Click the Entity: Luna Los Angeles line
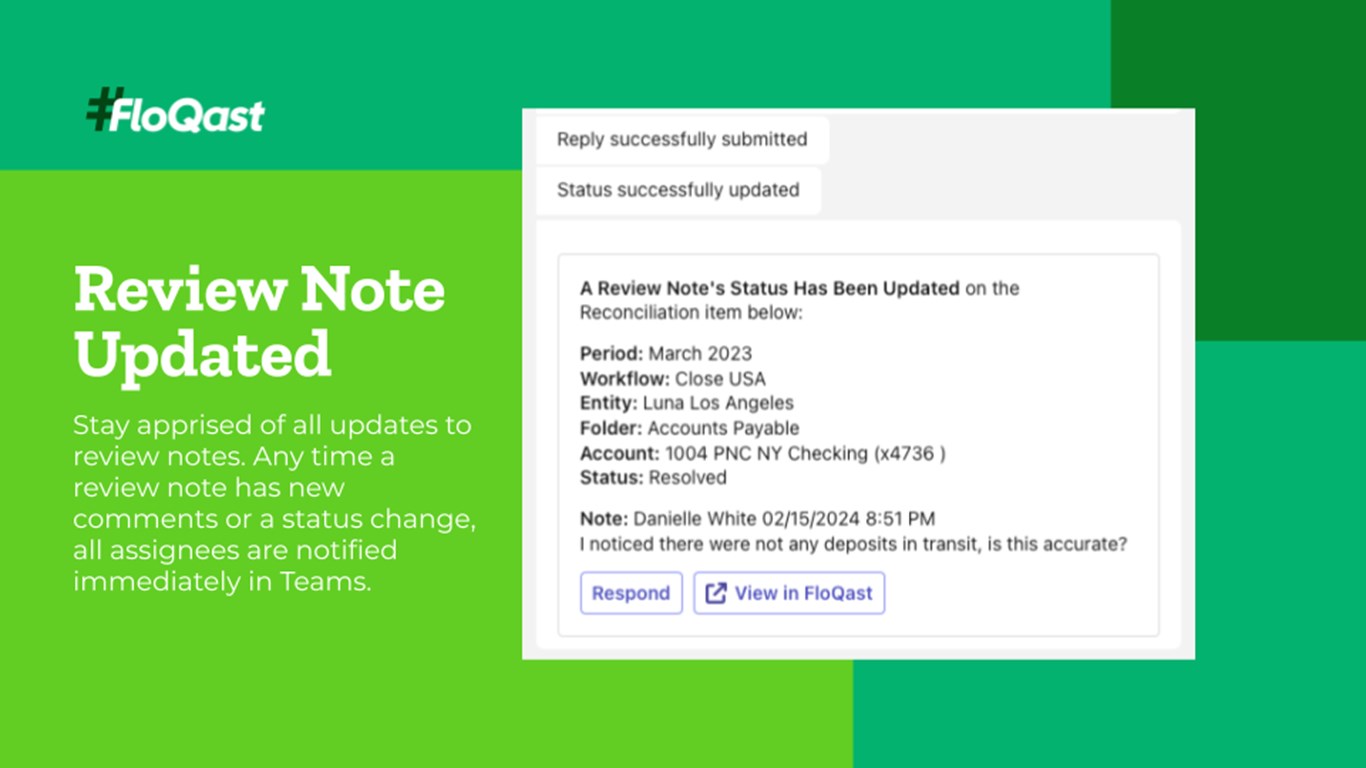Image resolution: width=1366 pixels, height=768 pixels. tap(686, 403)
